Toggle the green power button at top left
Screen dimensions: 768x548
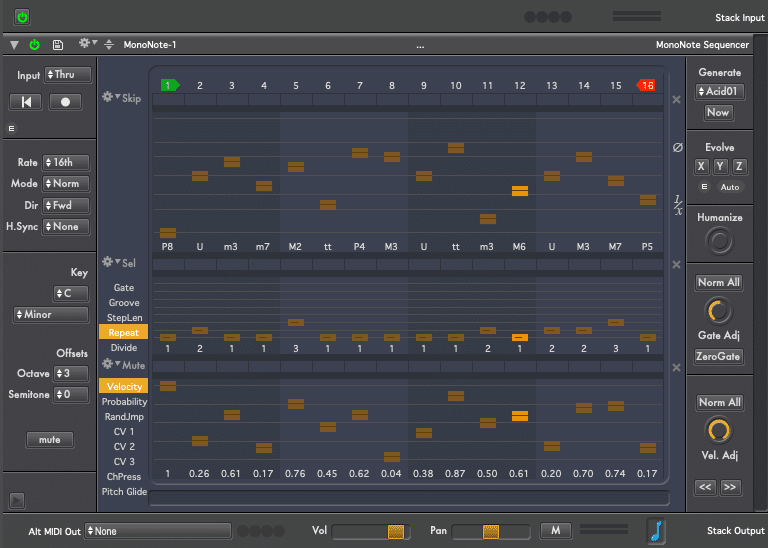(22, 17)
